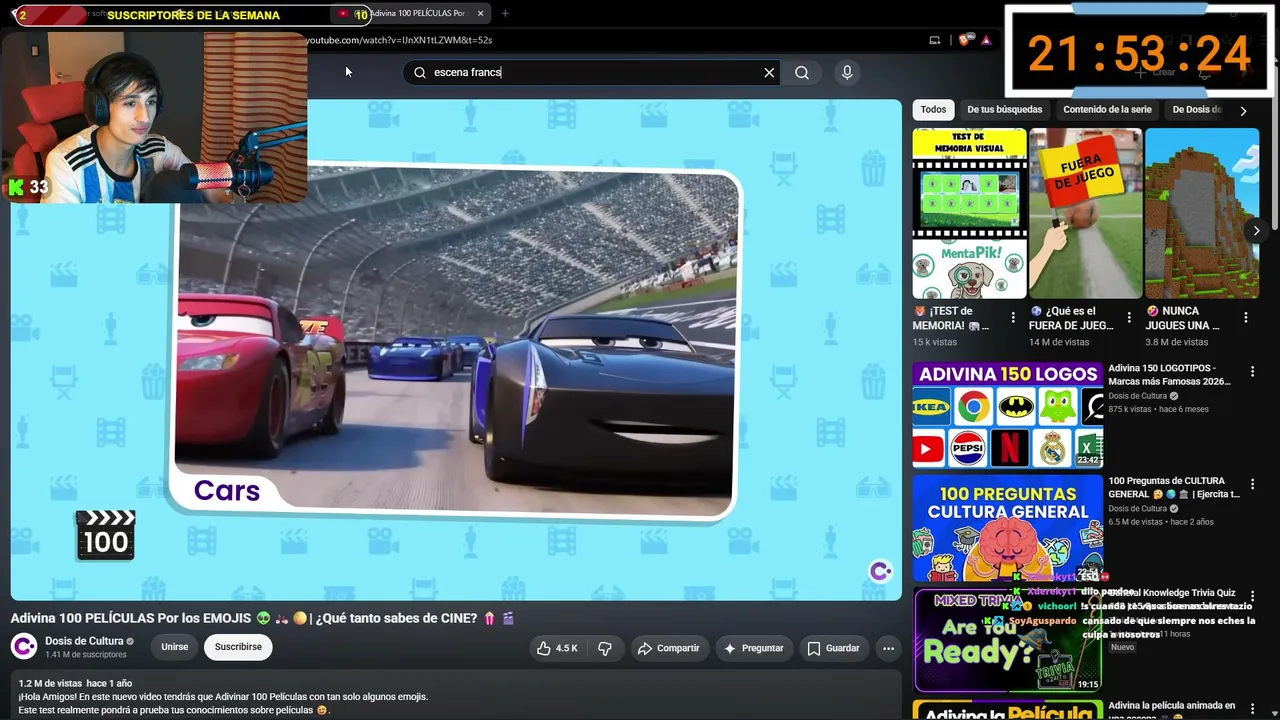
Task: Select the De tus búsquedas chip
Action: [1005, 110]
